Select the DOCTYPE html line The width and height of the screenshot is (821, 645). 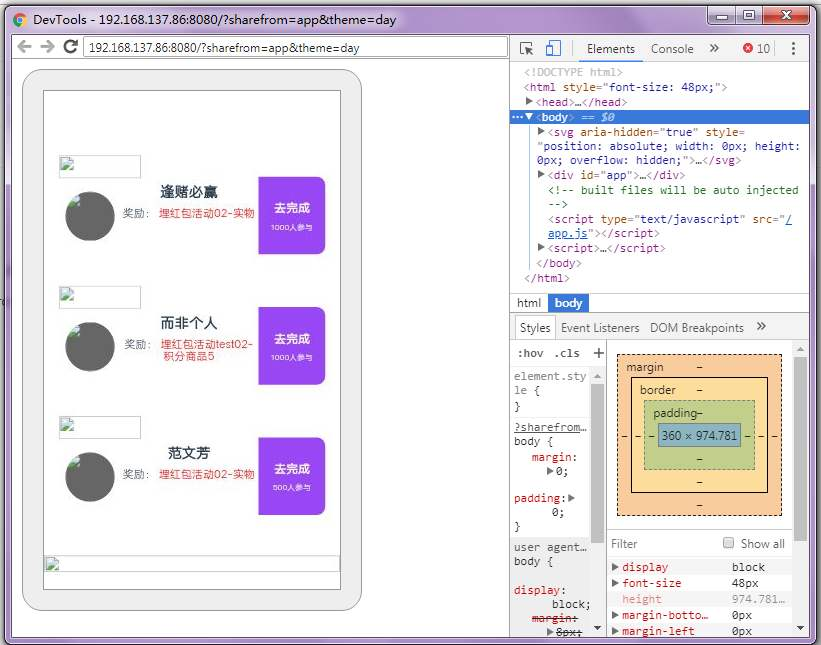(x=573, y=72)
